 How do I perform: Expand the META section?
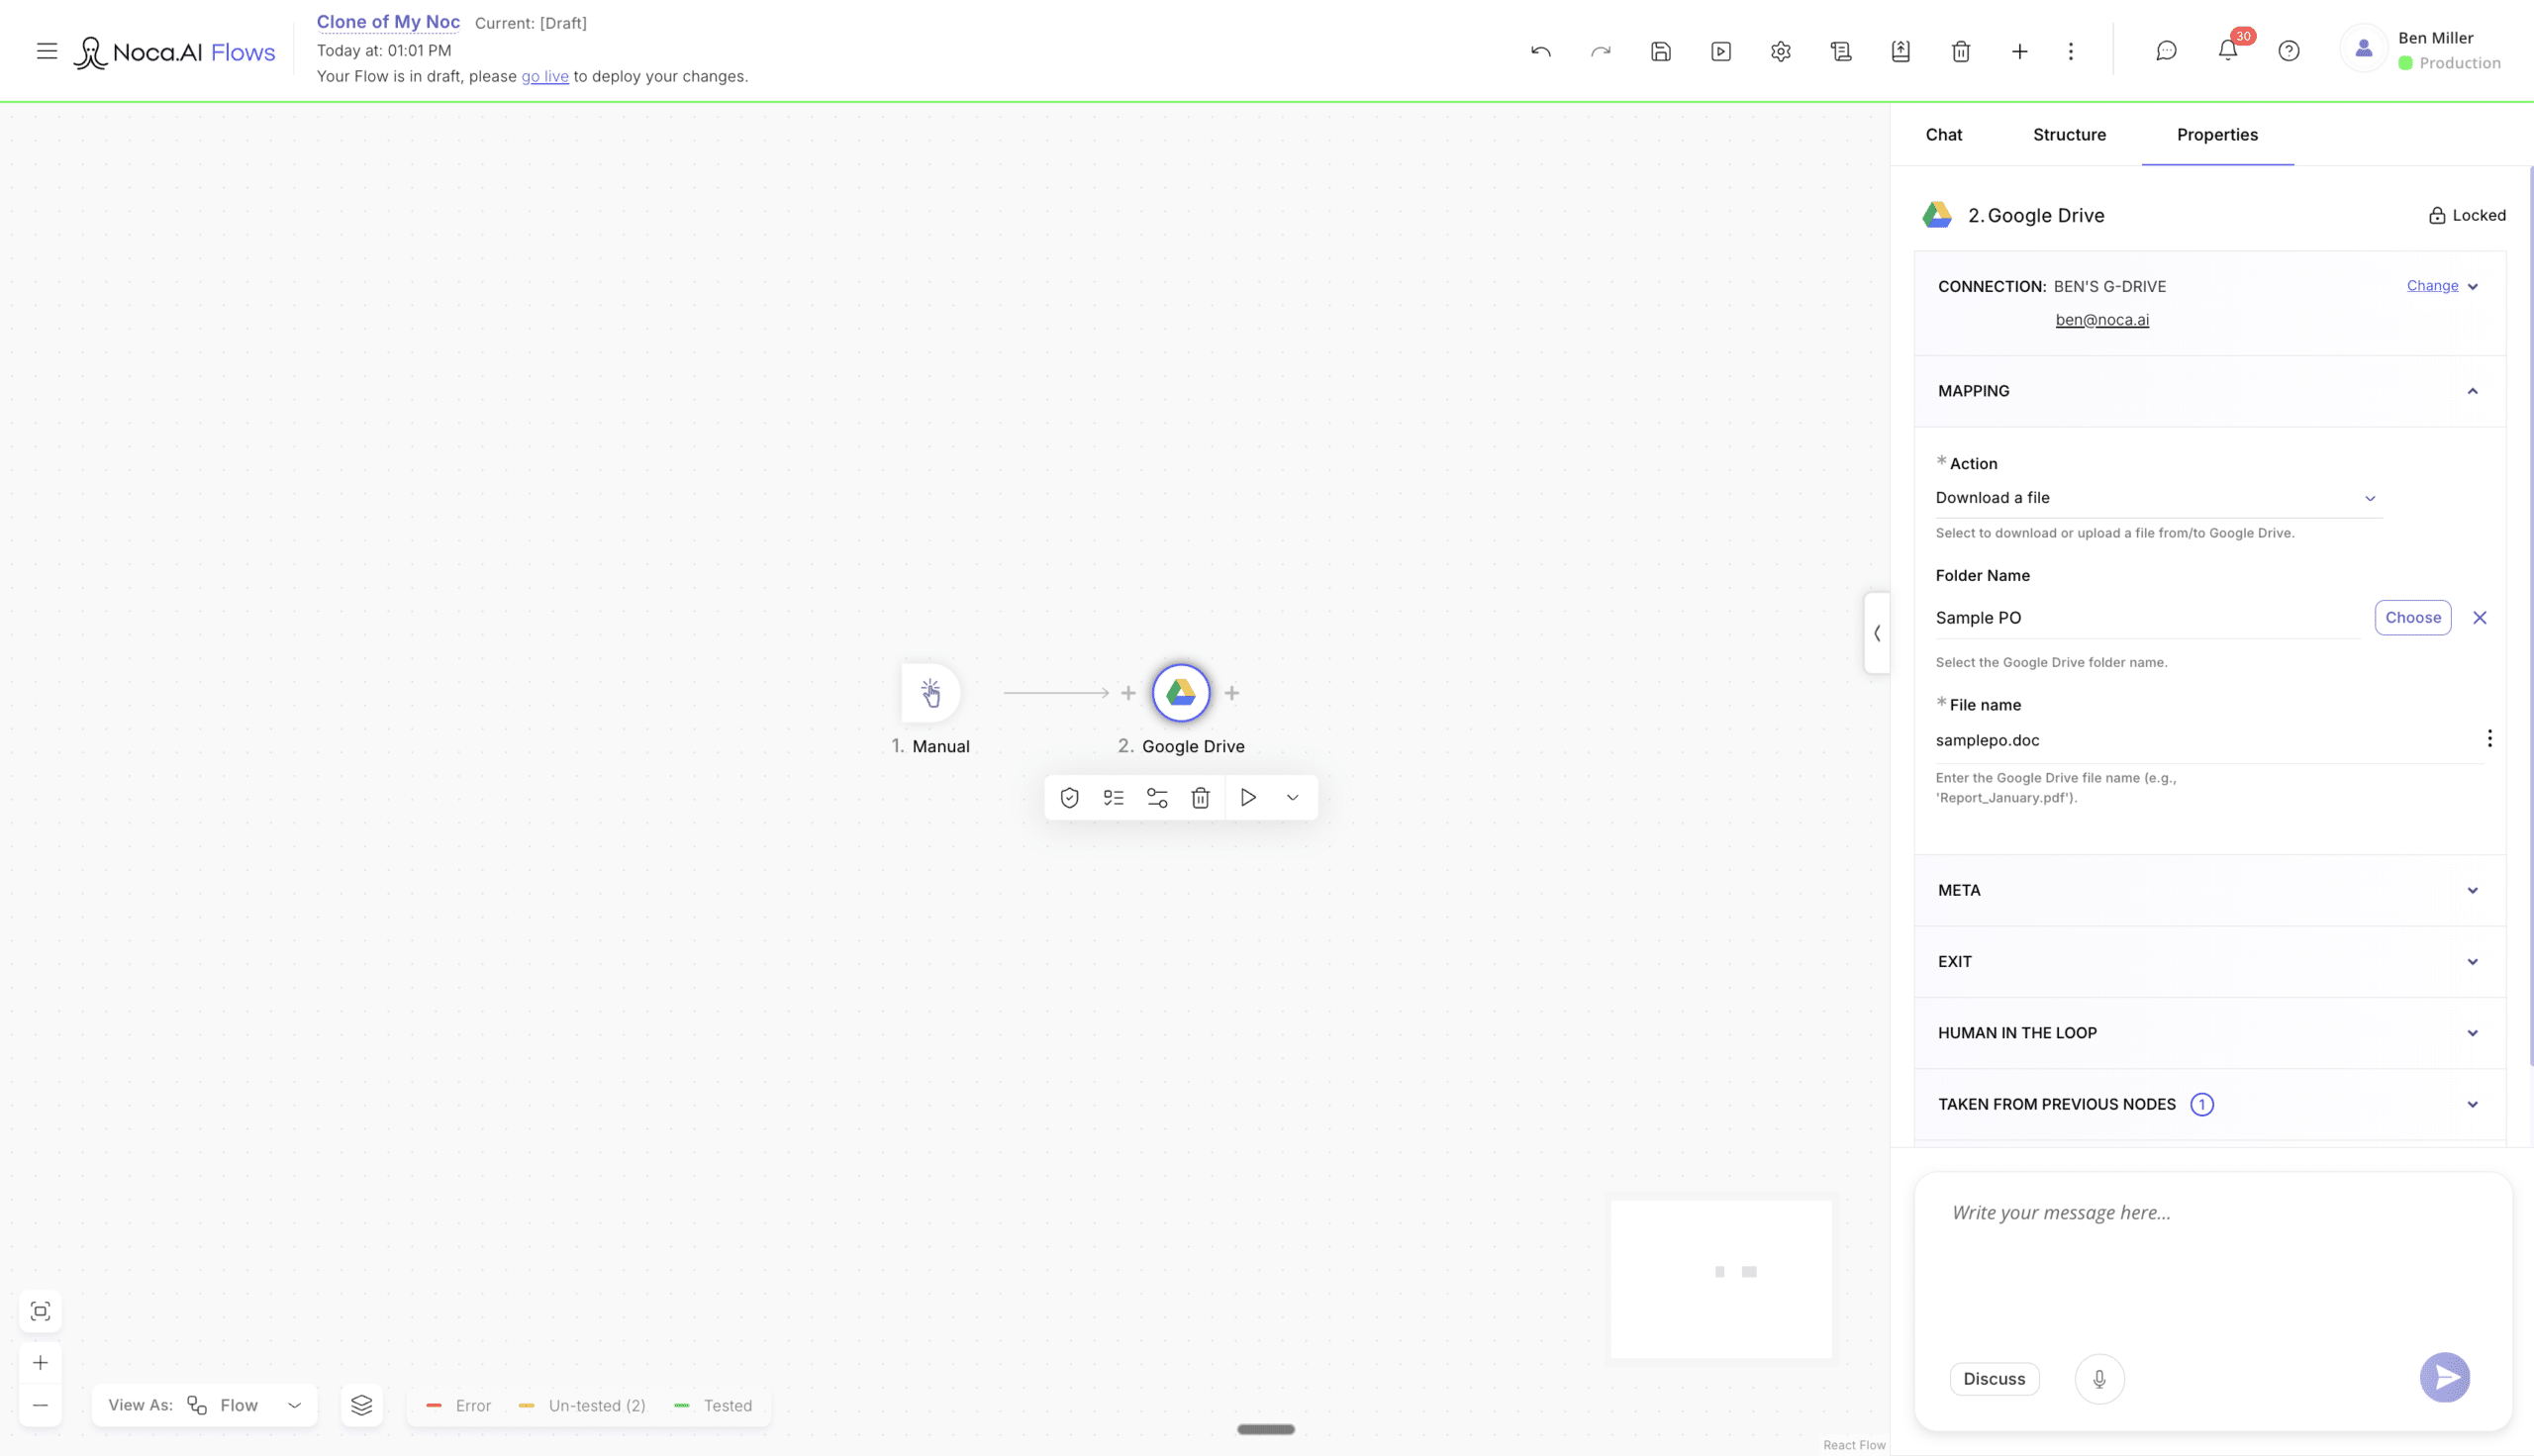pos(2208,890)
